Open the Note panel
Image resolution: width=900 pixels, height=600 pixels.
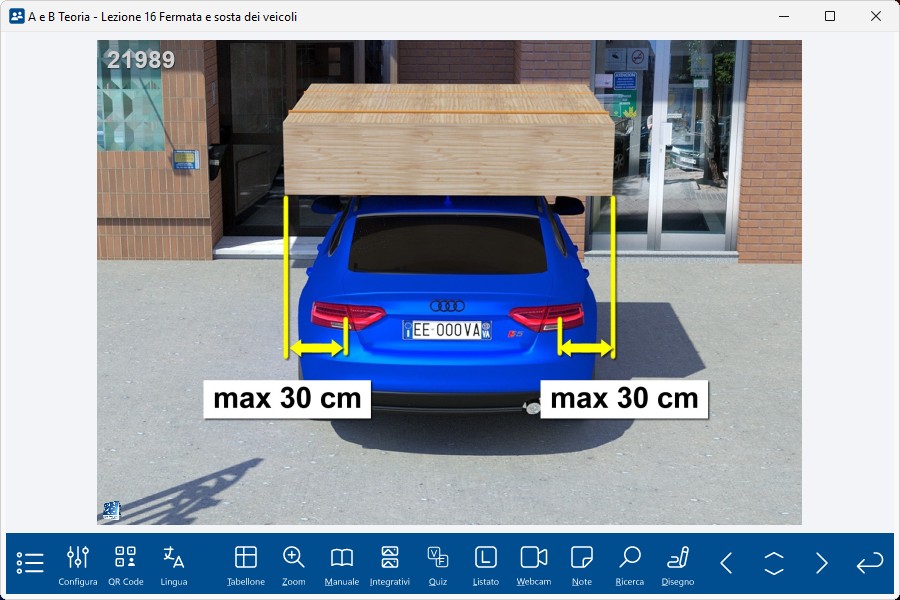582,564
